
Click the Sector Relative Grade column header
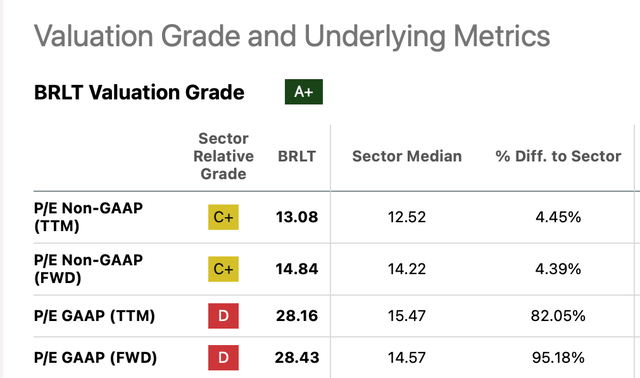coord(223,156)
